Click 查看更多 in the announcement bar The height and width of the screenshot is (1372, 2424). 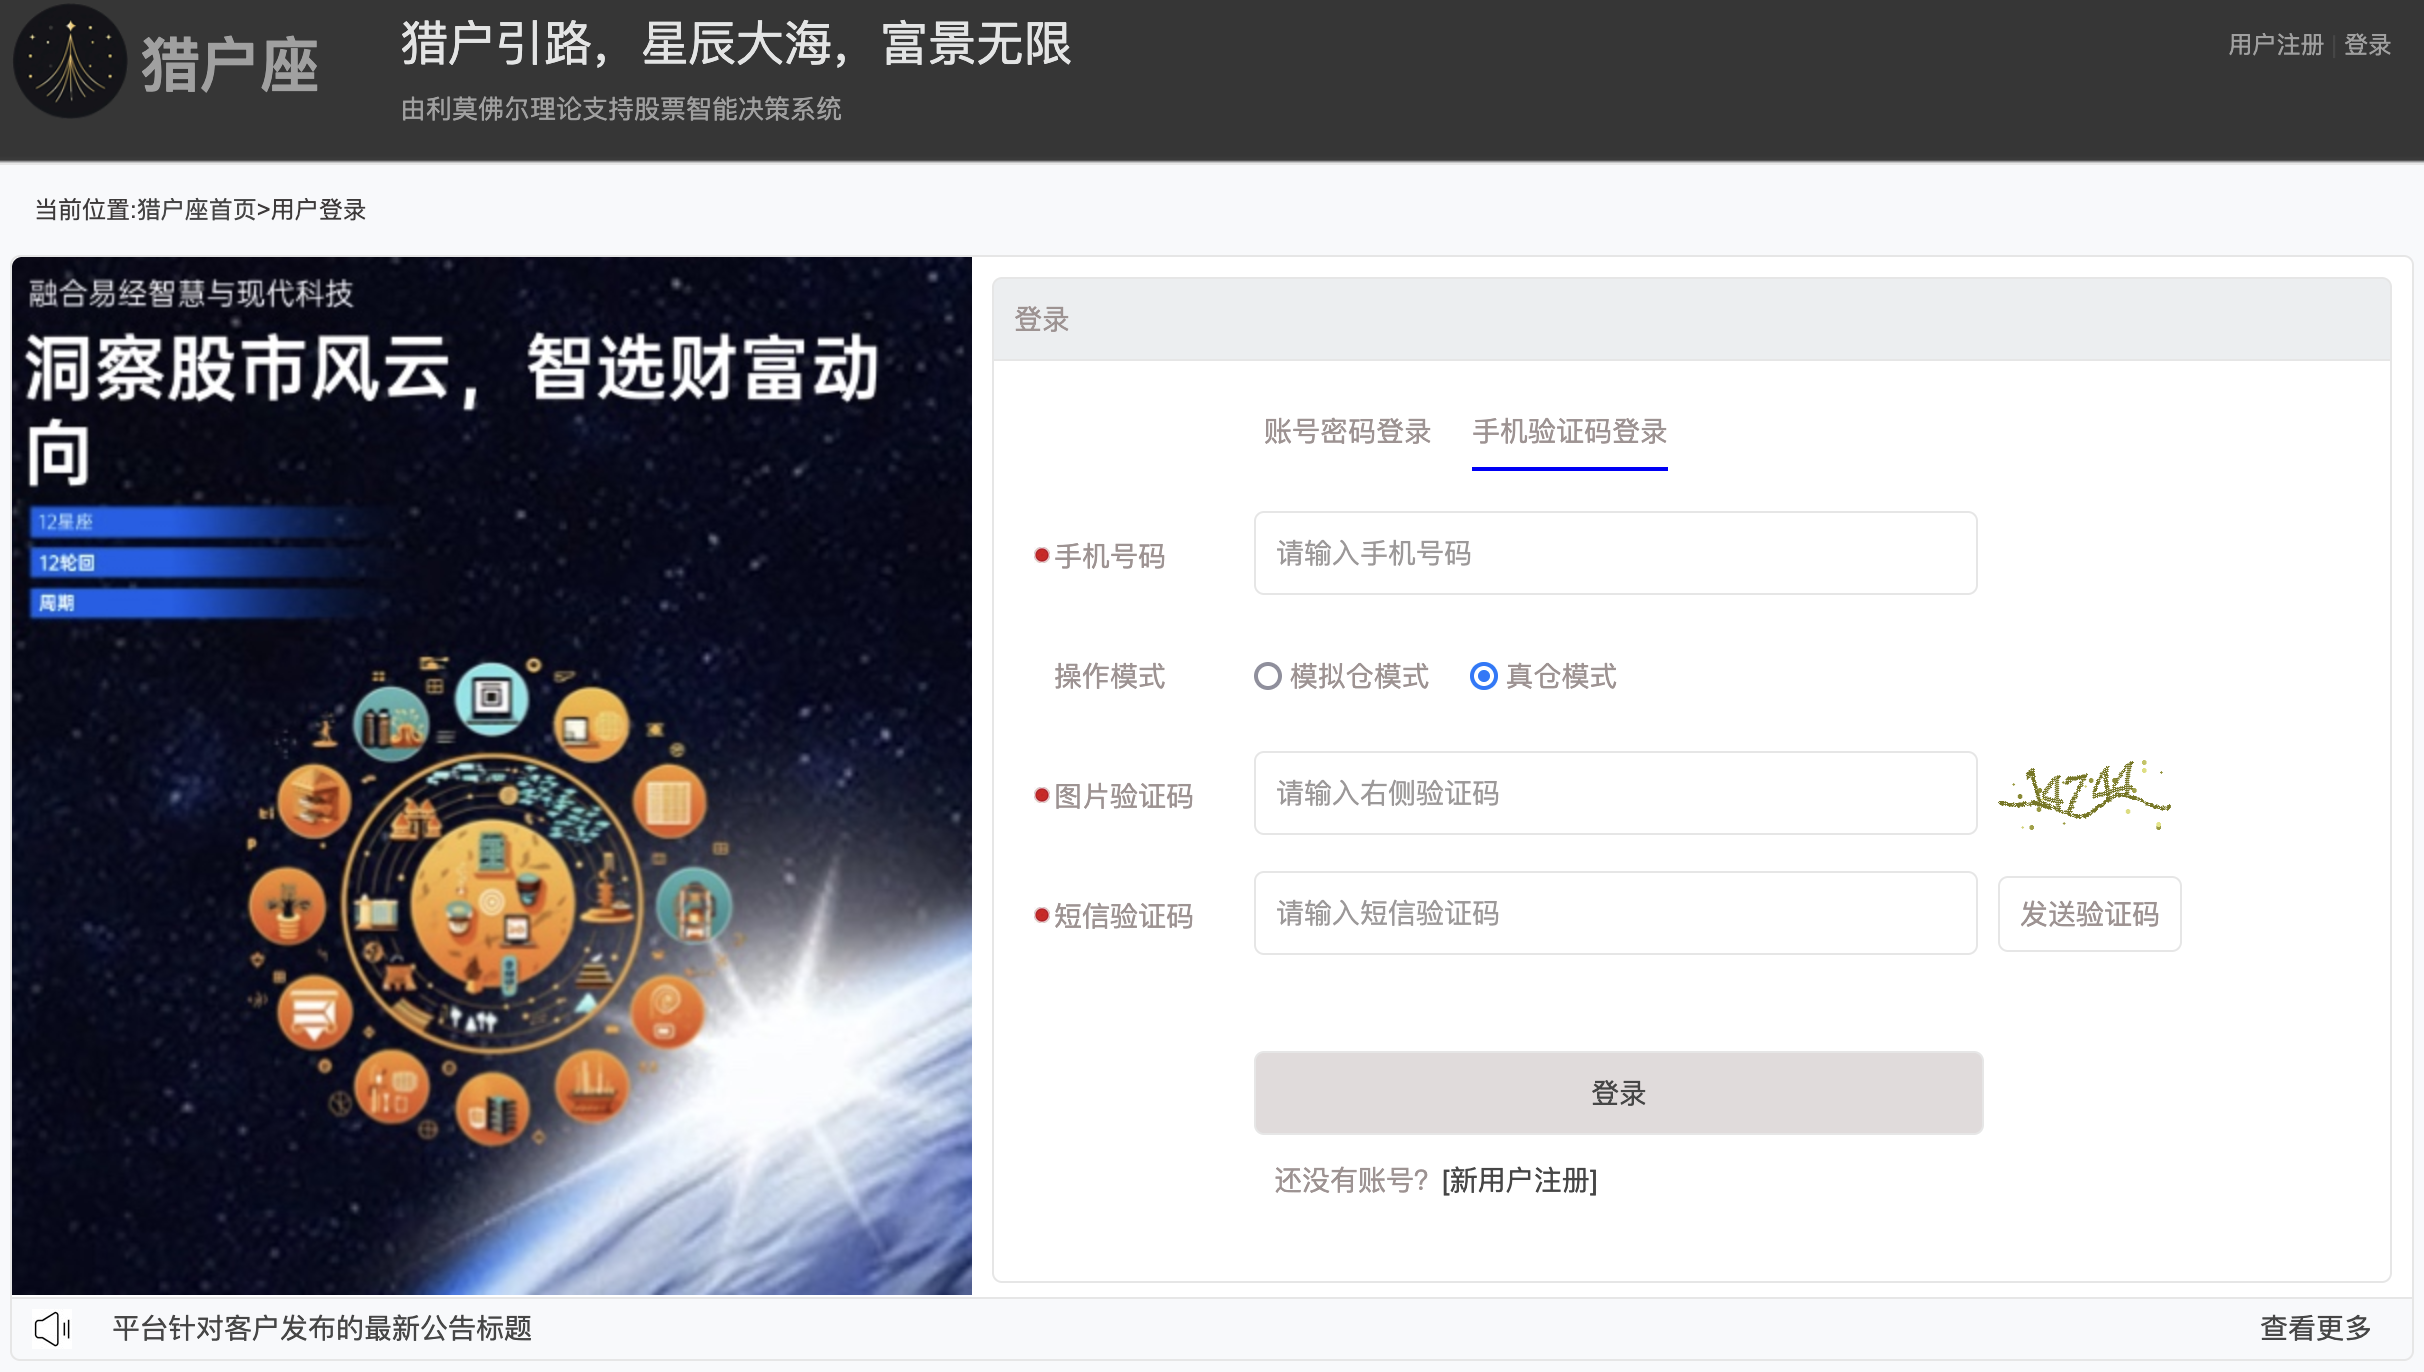tap(2316, 1329)
